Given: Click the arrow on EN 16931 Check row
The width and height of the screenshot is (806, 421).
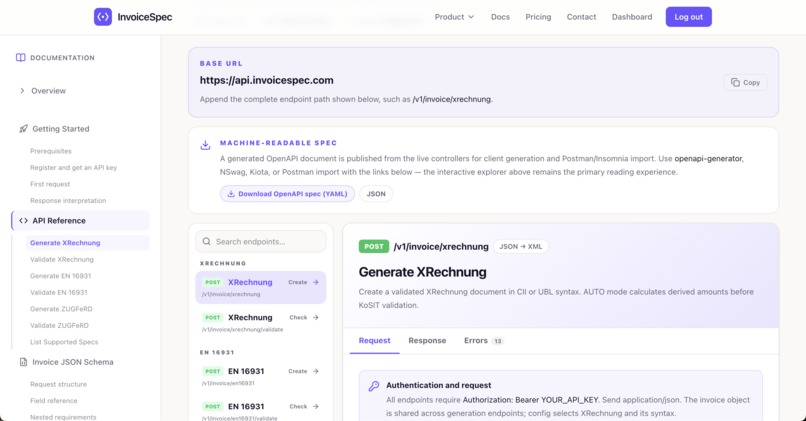Looking at the screenshot, I should click(x=316, y=407).
